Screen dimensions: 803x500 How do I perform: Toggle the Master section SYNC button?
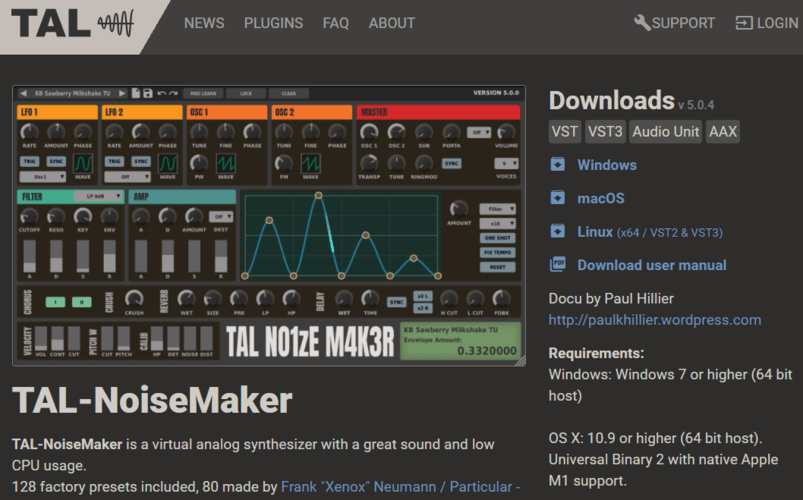coord(451,163)
